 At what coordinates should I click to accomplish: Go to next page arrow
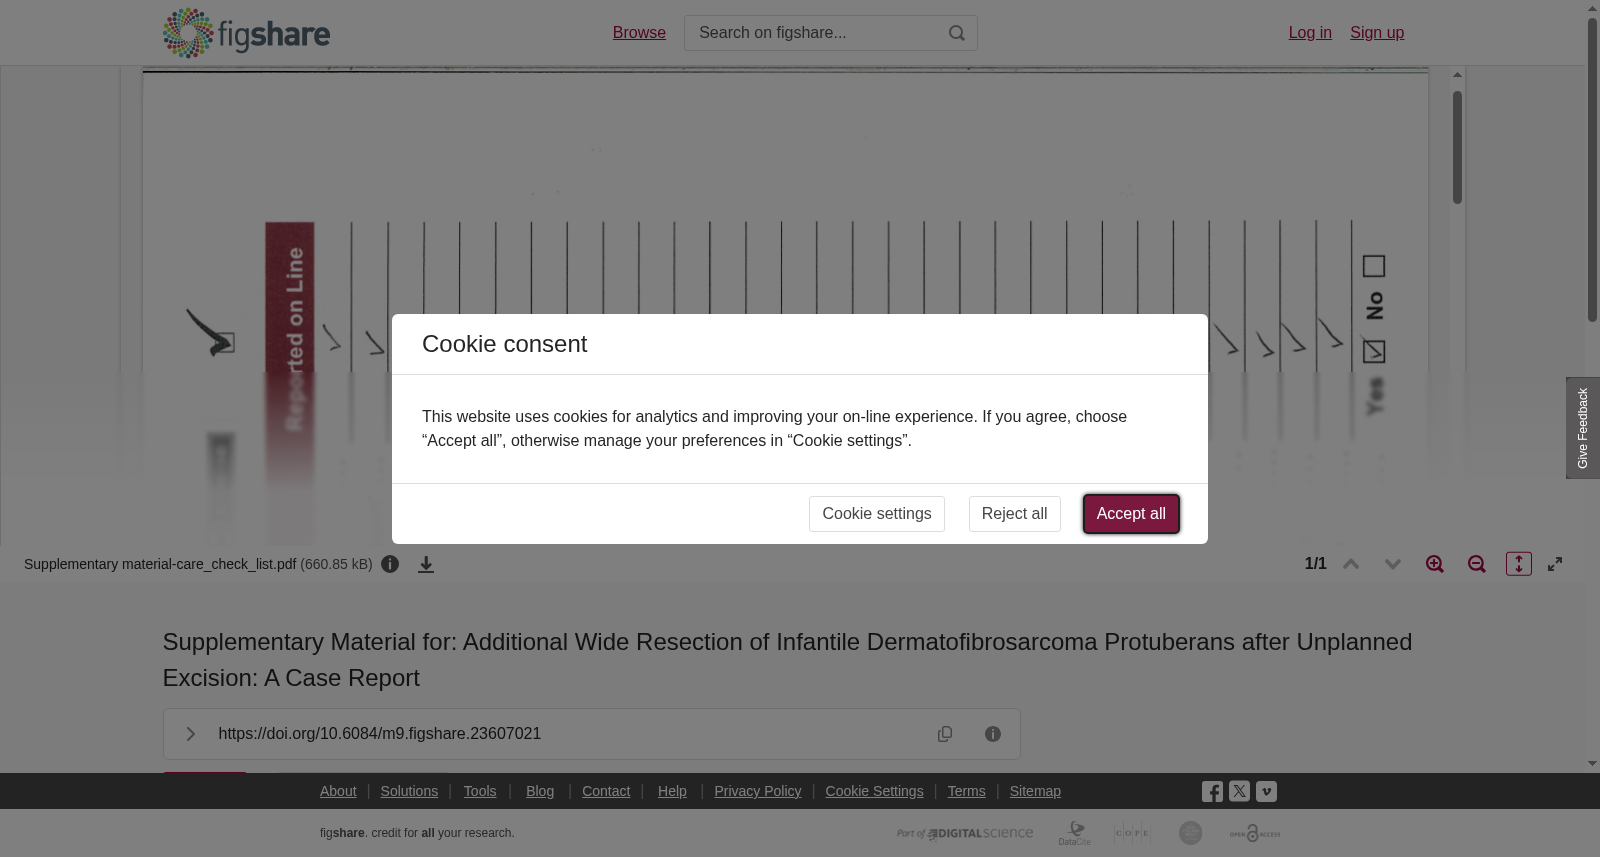click(x=1393, y=564)
